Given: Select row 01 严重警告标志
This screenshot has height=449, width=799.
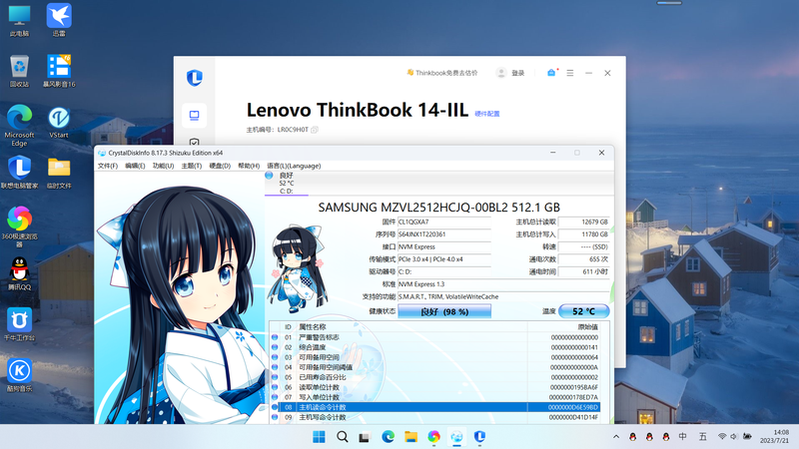Looking at the screenshot, I should (435, 337).
